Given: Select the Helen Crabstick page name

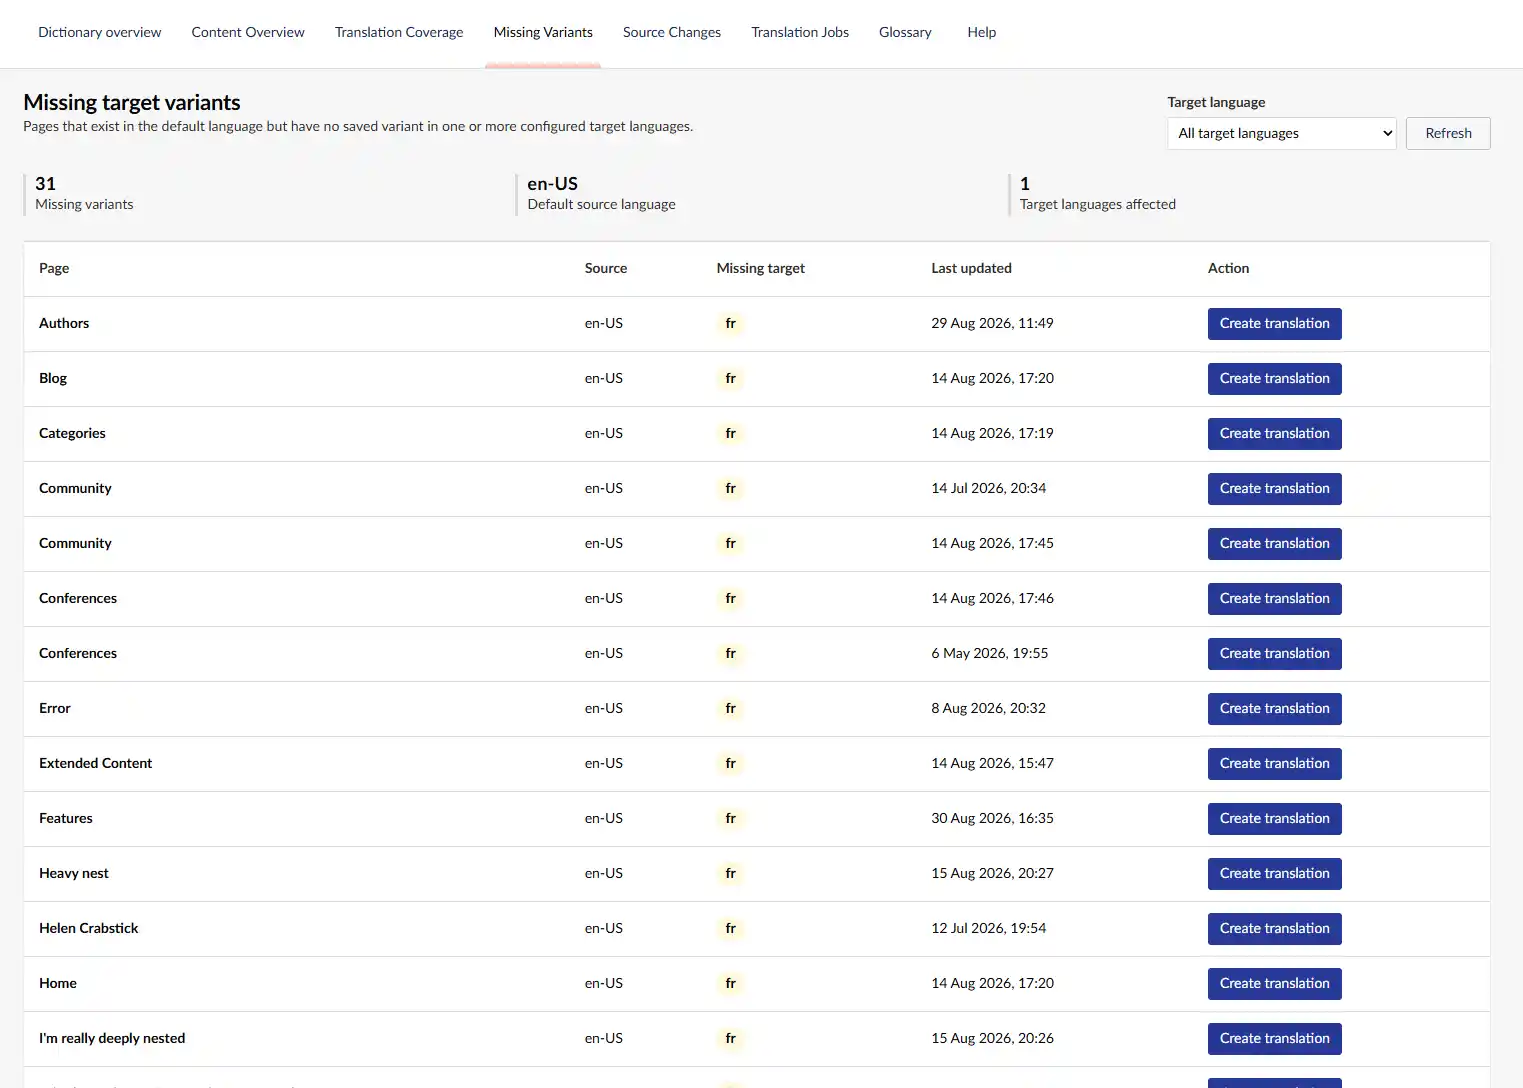Looking at the screenshot, I should click(89, 928).
